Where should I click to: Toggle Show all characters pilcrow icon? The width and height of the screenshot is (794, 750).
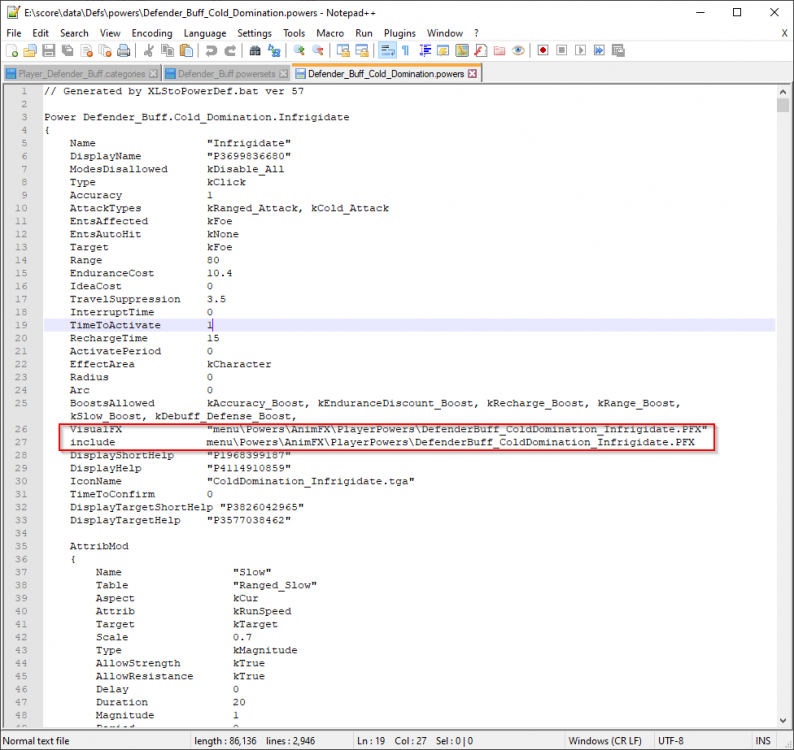pos(405,51)
